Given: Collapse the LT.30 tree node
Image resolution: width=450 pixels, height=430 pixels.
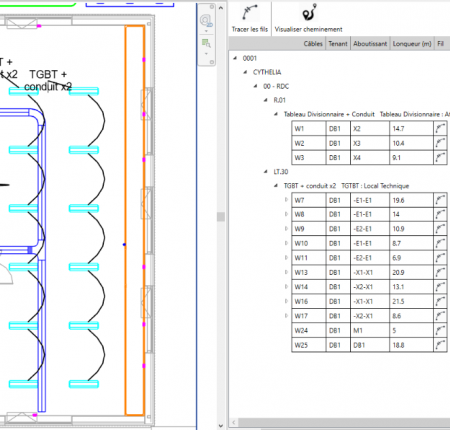Looking at the screenshot, I should pyautogui.click(x=266, y=172).
